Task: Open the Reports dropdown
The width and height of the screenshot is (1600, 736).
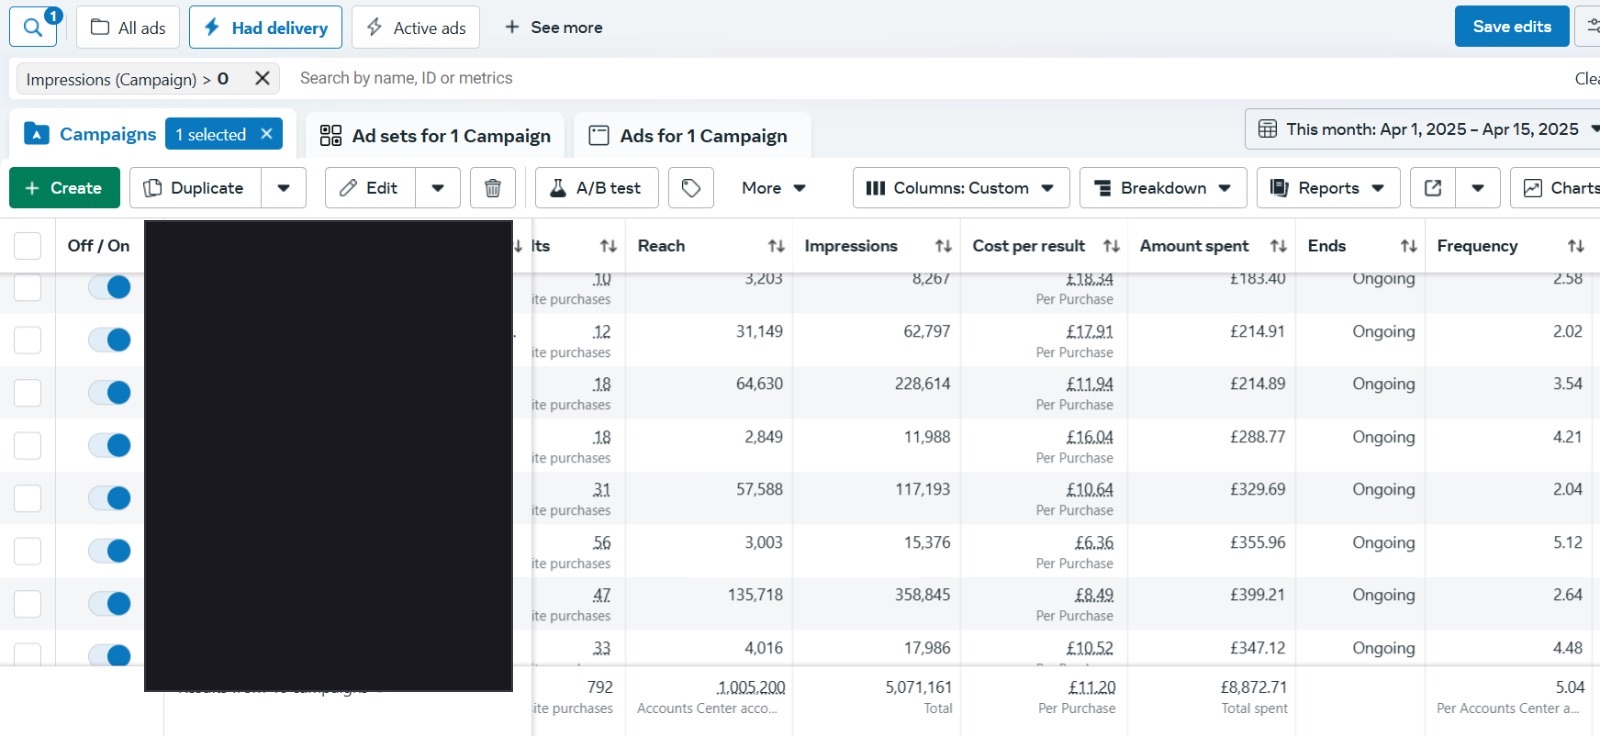Action: 1328,188
